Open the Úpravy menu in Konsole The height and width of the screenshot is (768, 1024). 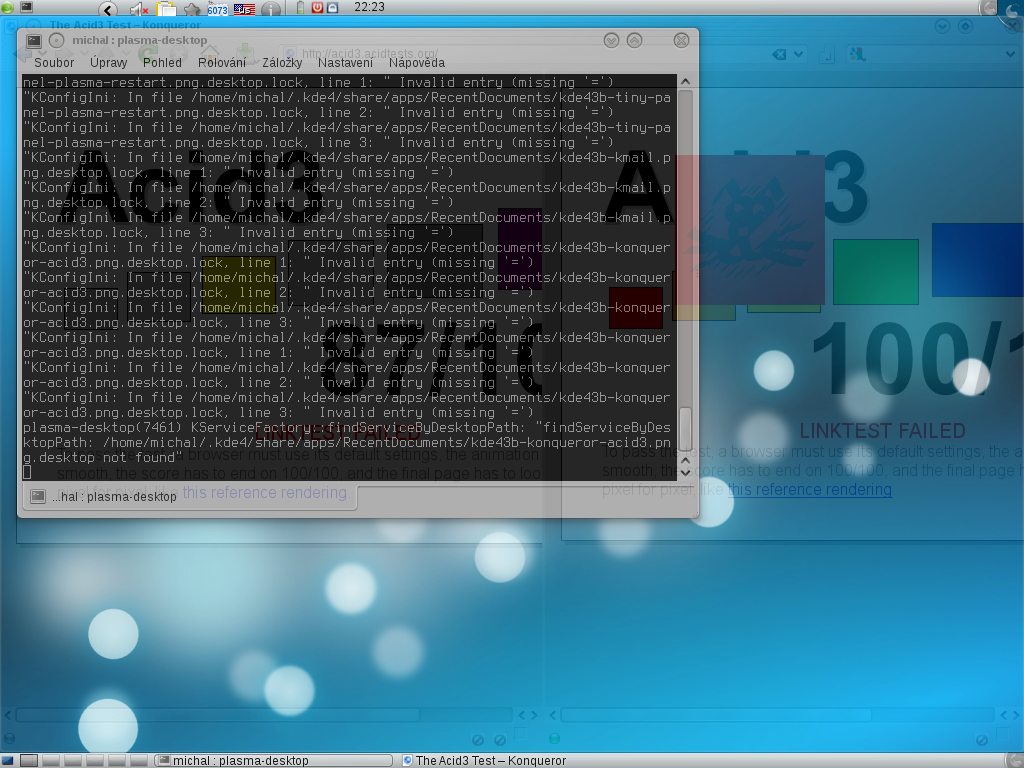point(108,63)
